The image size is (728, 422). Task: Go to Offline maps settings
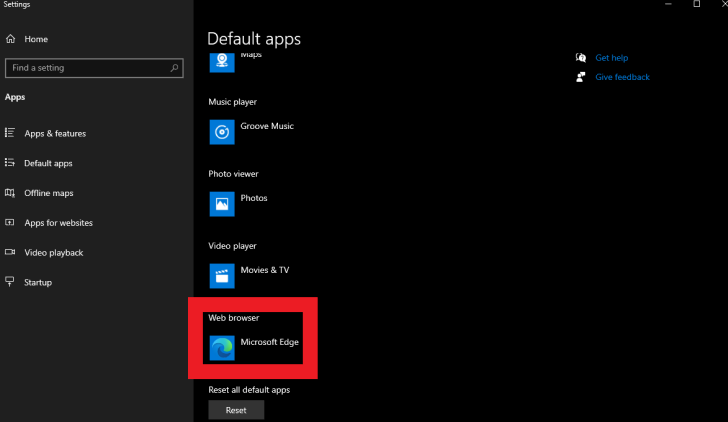[49, 193]
